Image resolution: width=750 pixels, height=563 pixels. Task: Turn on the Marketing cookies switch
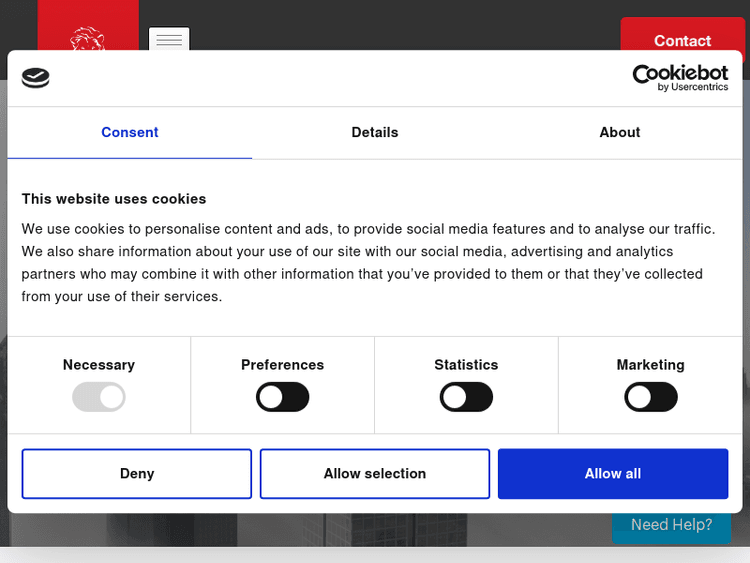651,397
